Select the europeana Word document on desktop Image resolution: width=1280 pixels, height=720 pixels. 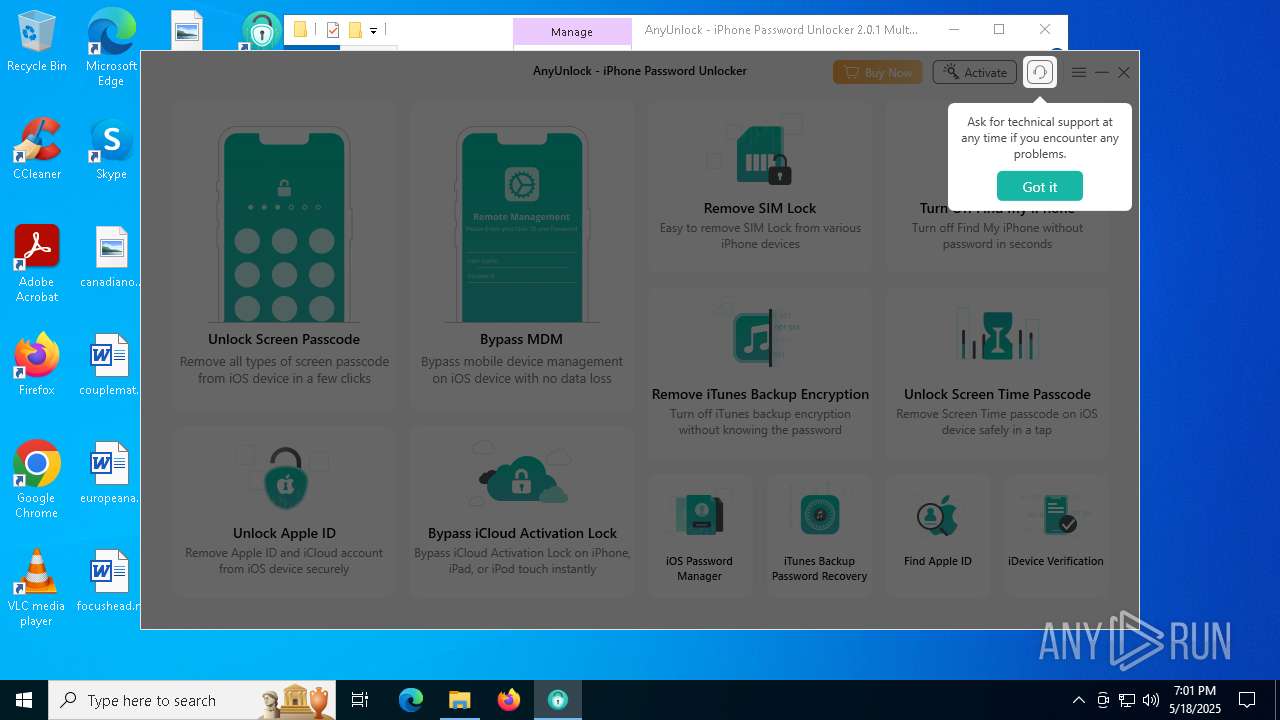click(x=111, y=473)
